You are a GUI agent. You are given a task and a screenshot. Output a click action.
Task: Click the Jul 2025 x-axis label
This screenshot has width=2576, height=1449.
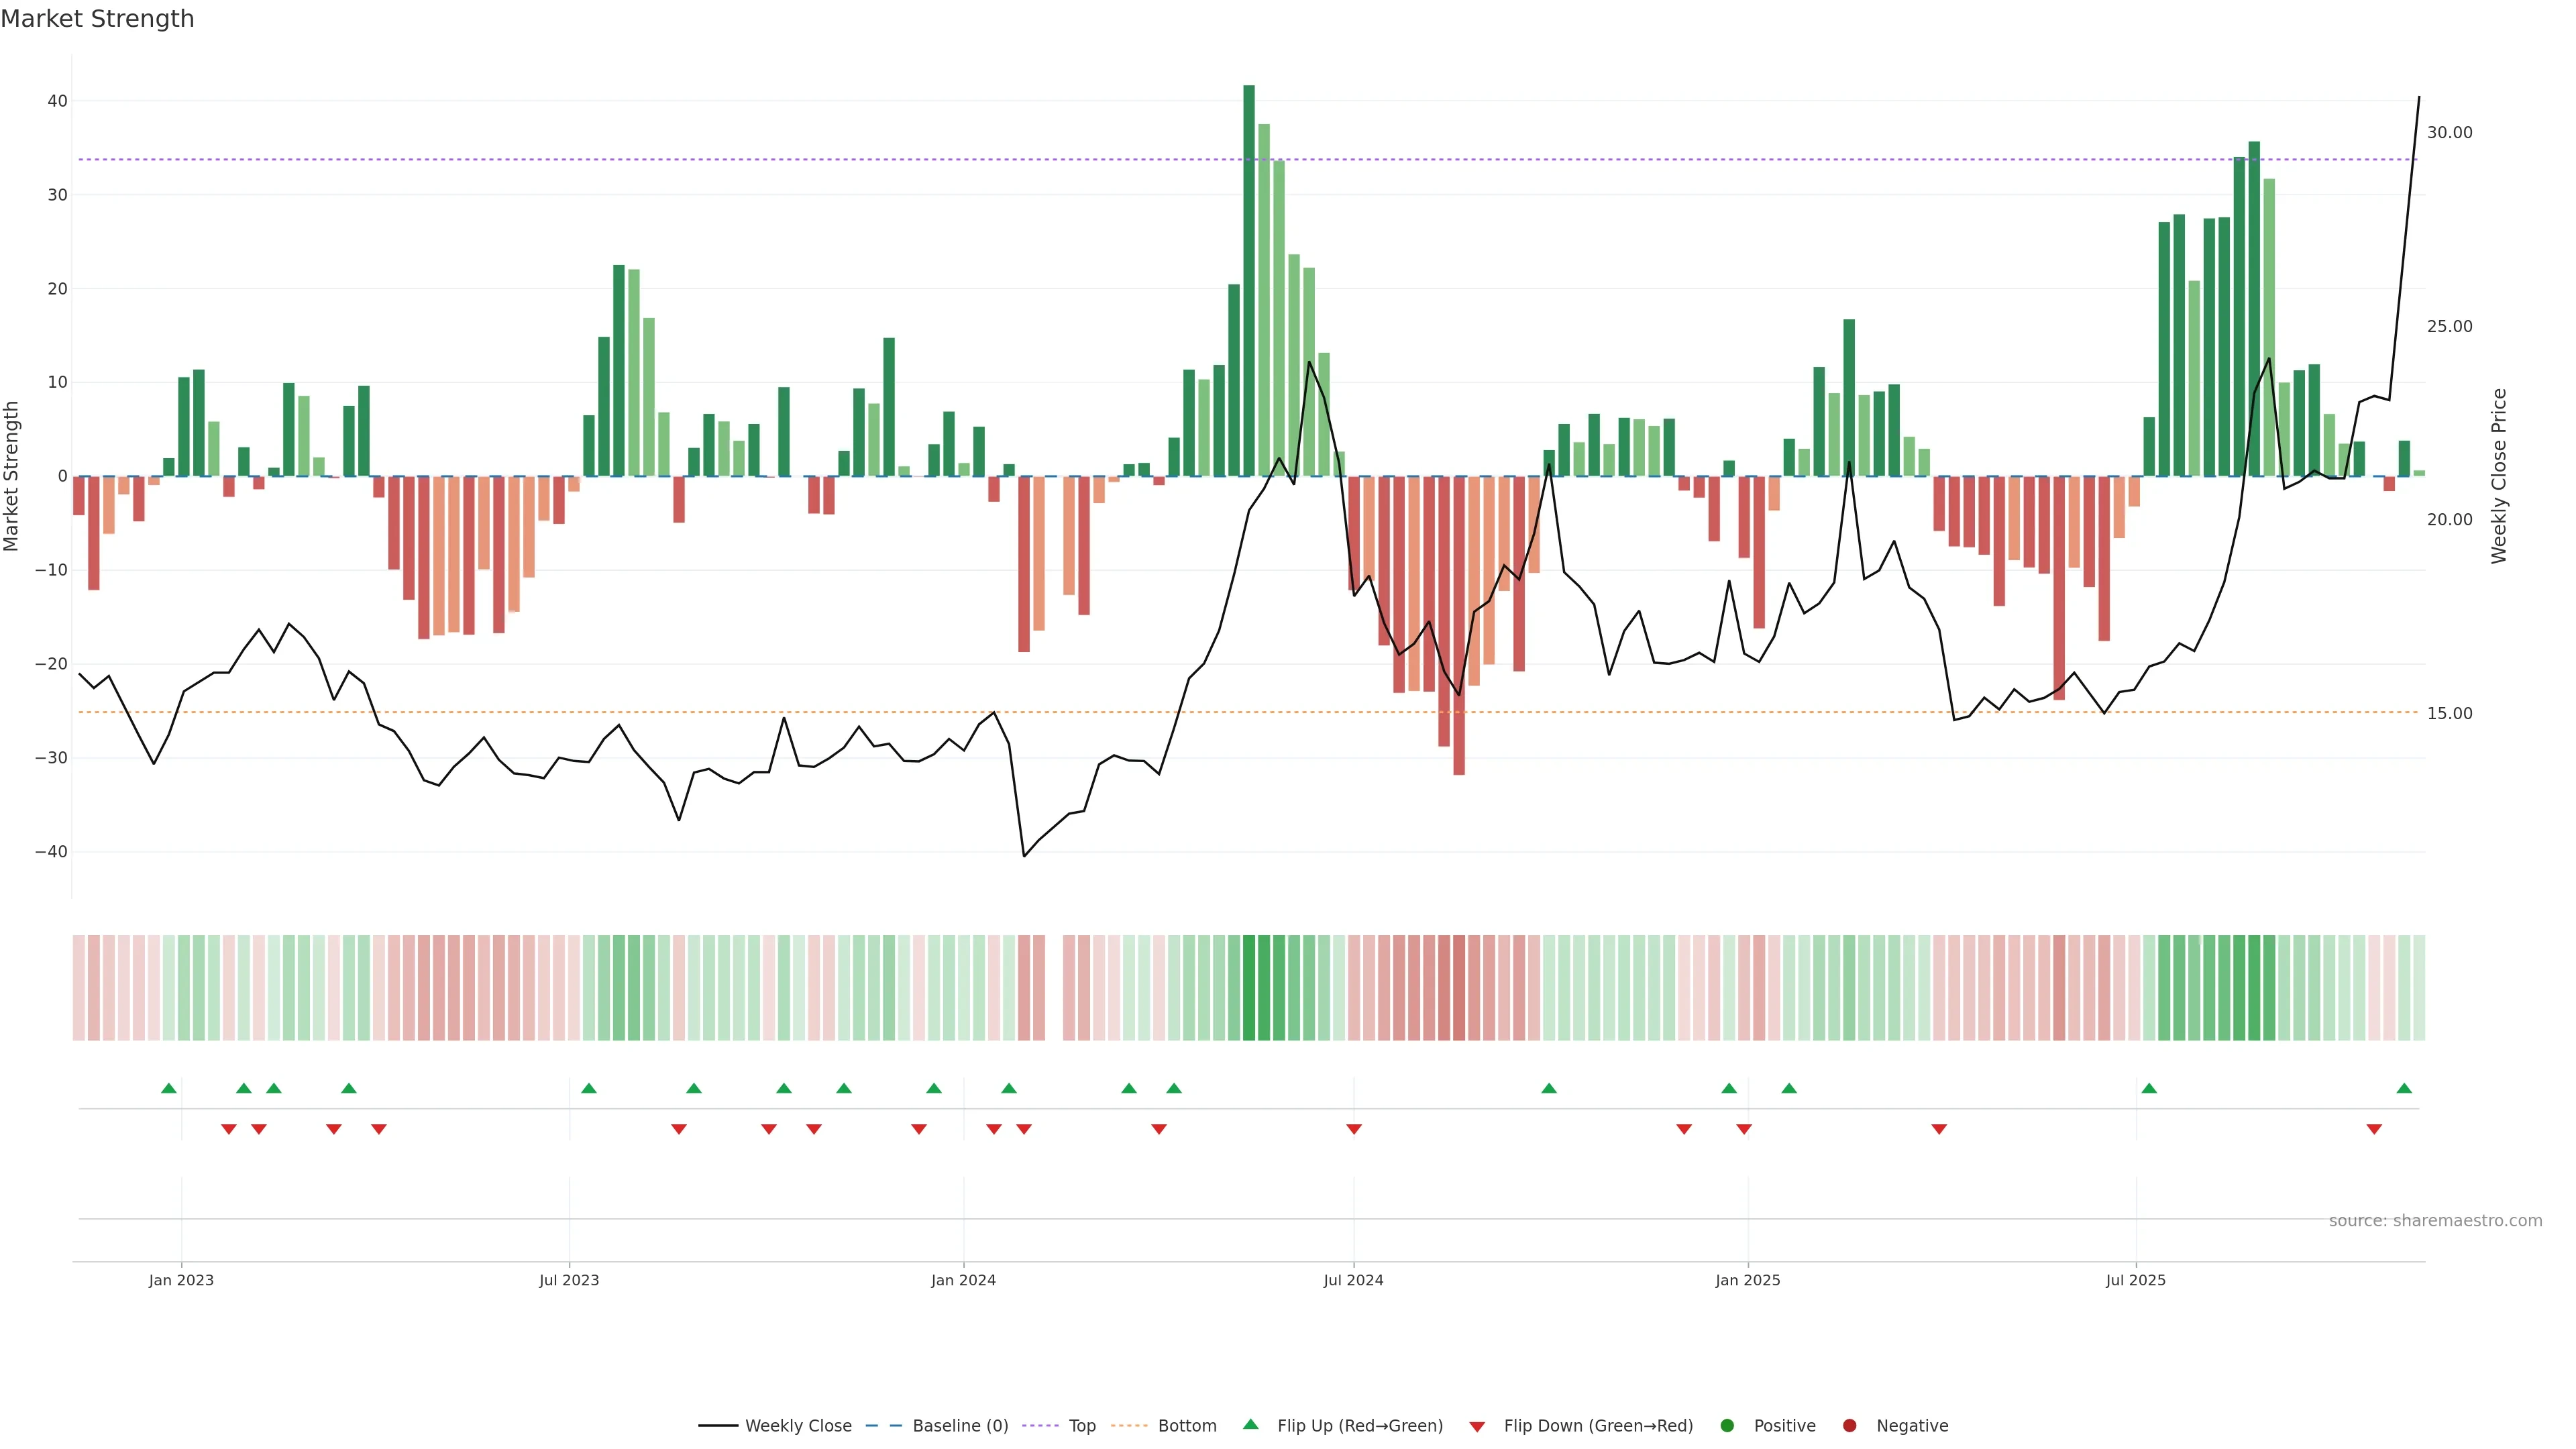[x=2135, y=1280]
